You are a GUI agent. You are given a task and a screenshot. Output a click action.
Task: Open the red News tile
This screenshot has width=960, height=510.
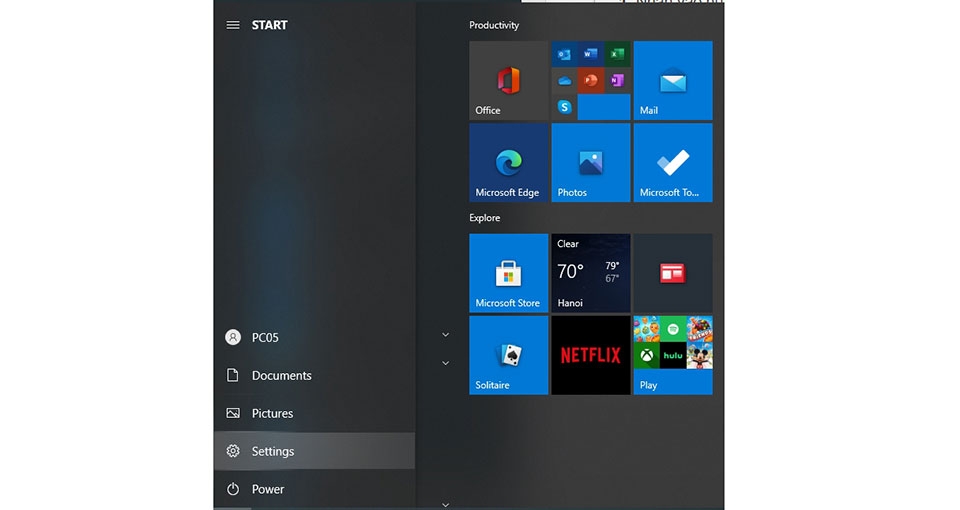(x=673, y=273)
